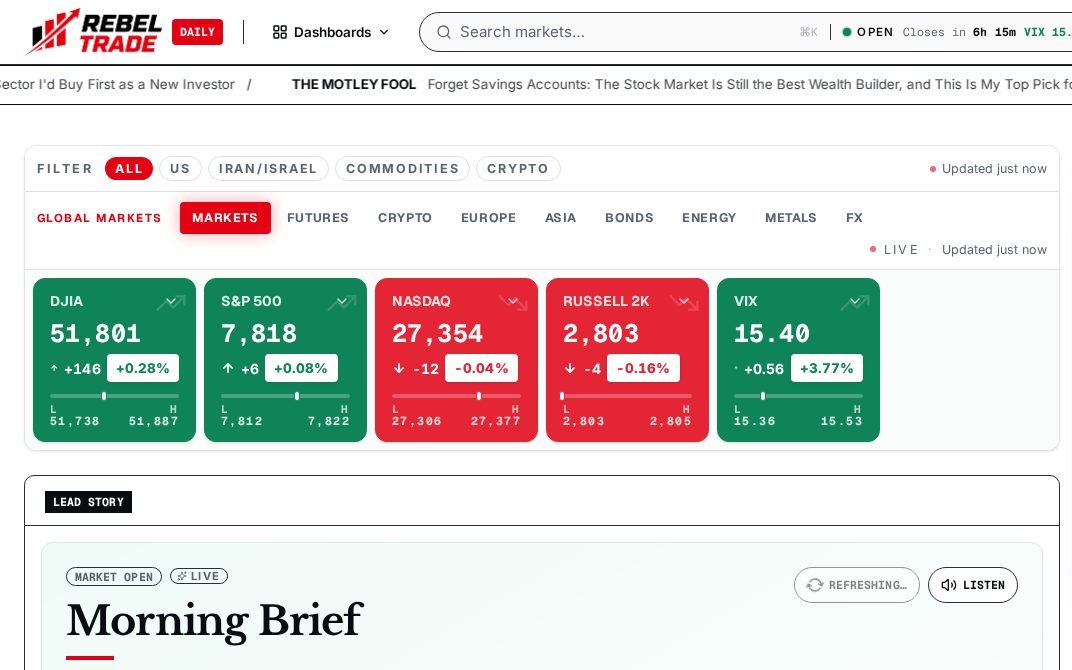This screenshot has height=670, width=1072.
Task: Enable the Commodities filter
Action: click(402, 169)
